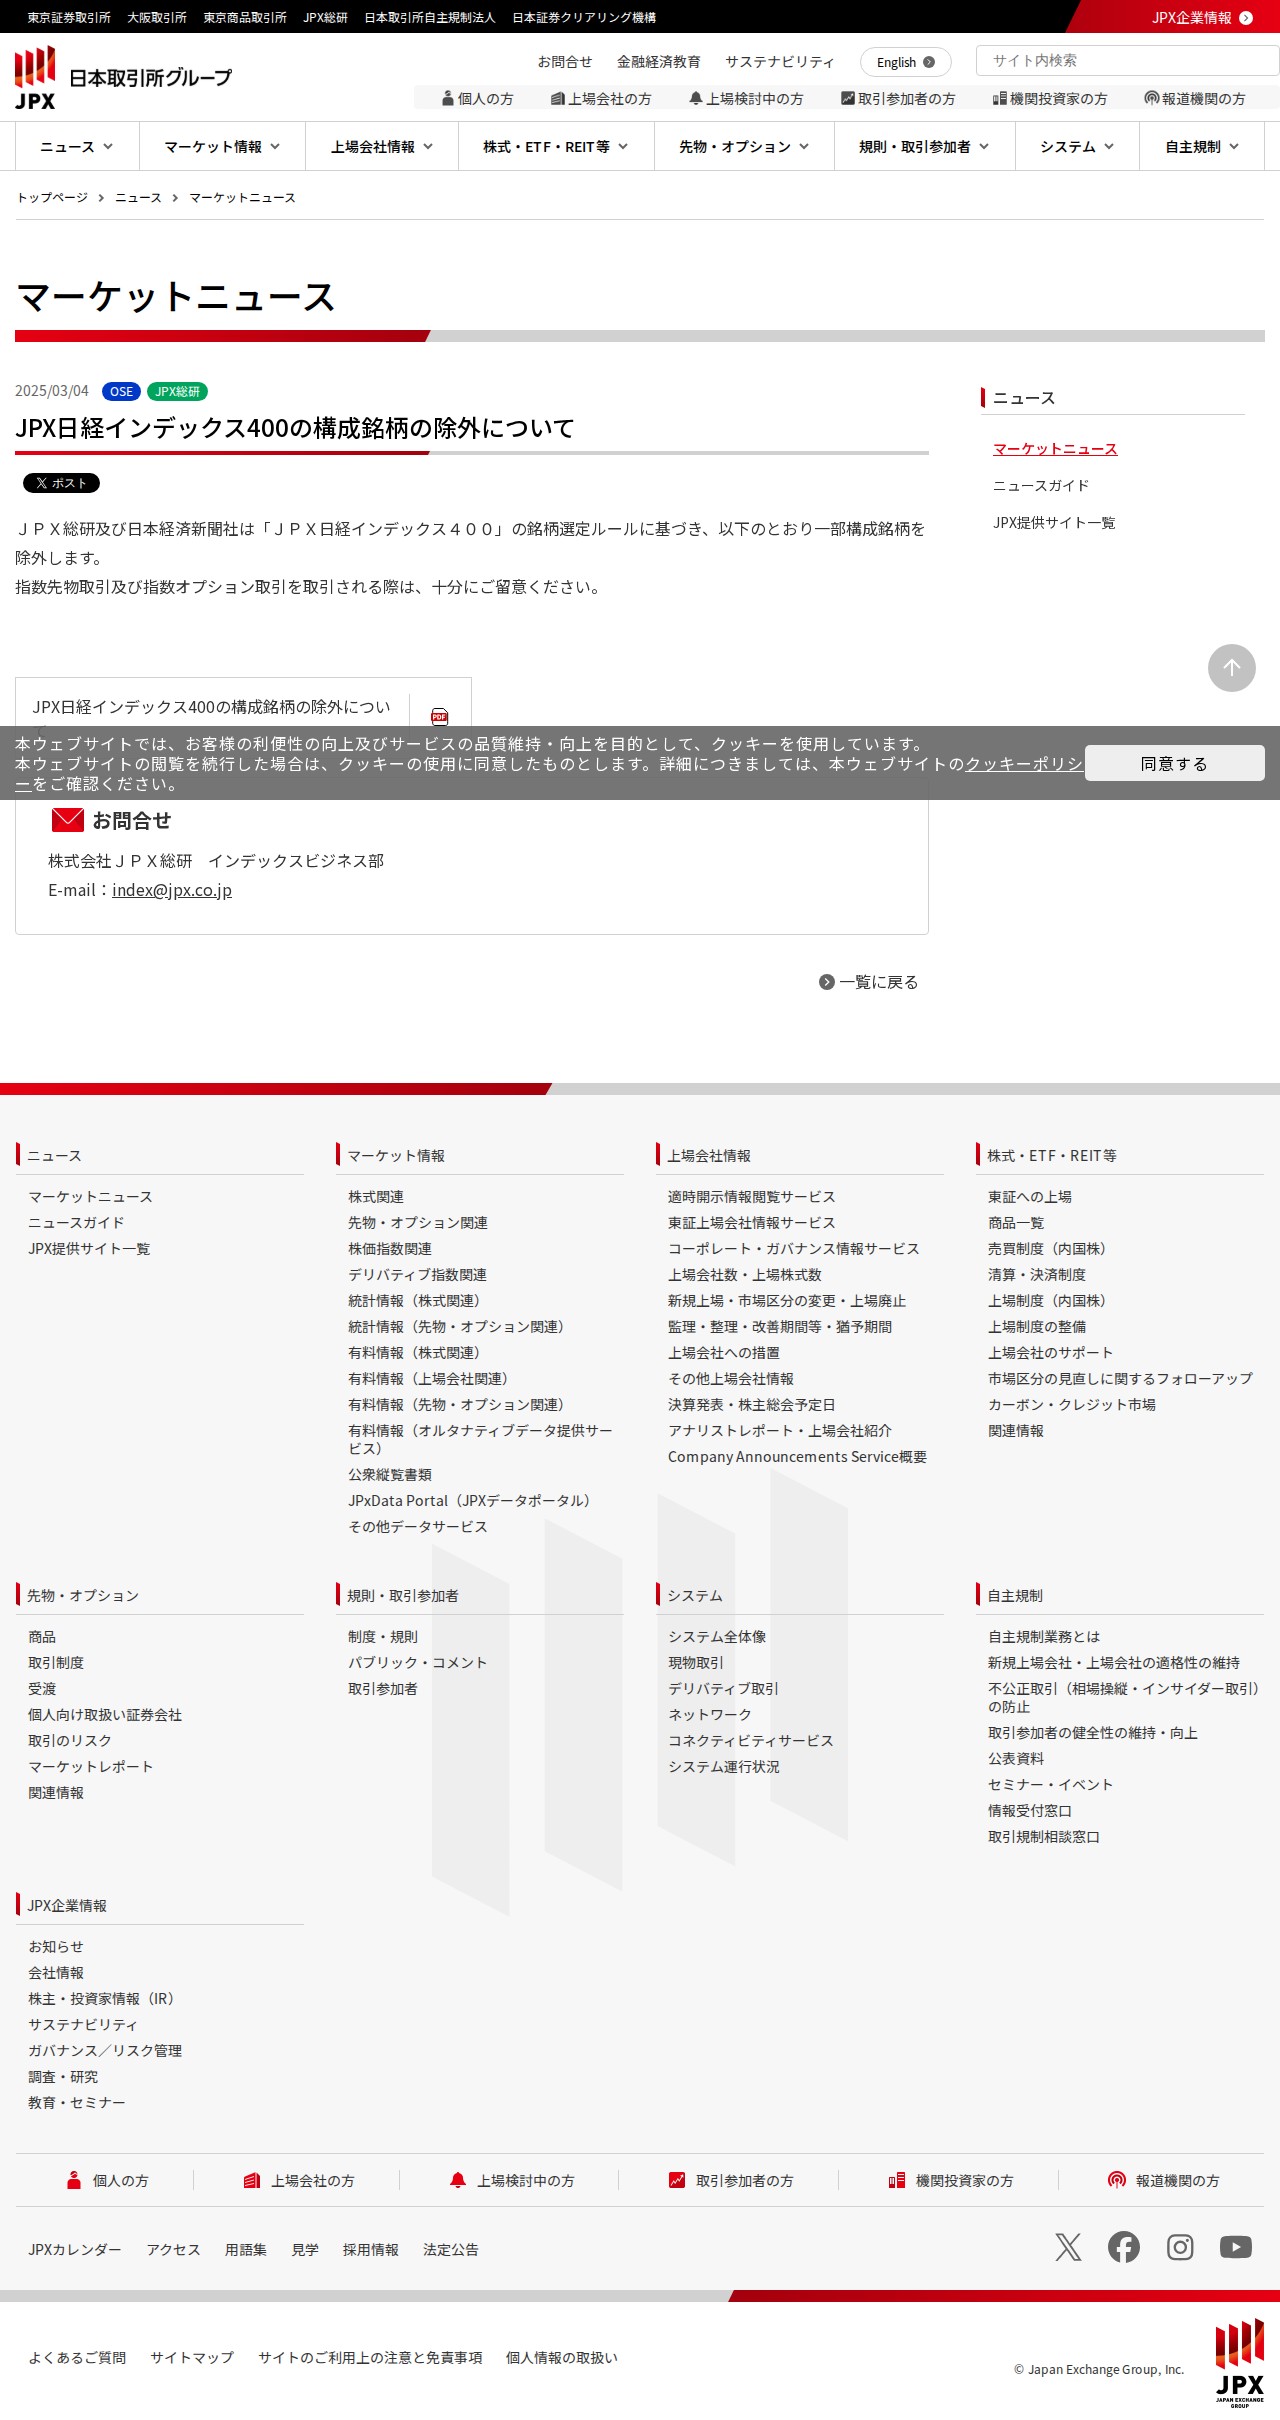Open the X (Twitter) icon in footer
1280x2420 pixels.
(x=1068, y=2247)
